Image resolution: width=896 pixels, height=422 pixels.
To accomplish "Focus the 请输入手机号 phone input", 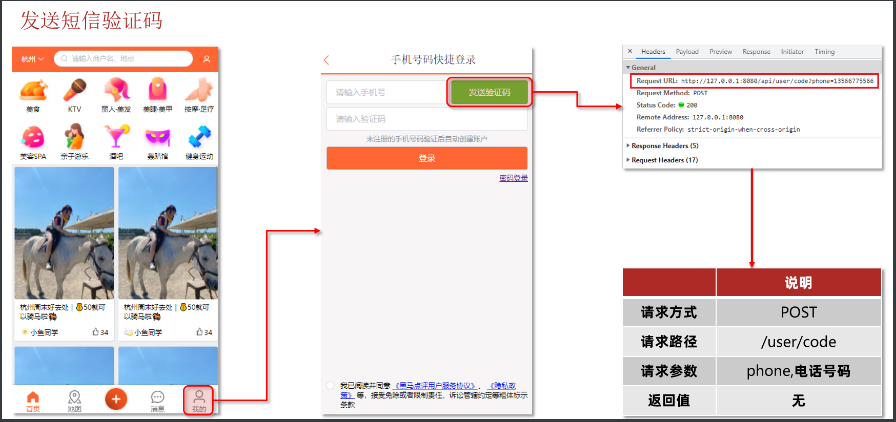I will pyautogui.click(x=387, y=92).
